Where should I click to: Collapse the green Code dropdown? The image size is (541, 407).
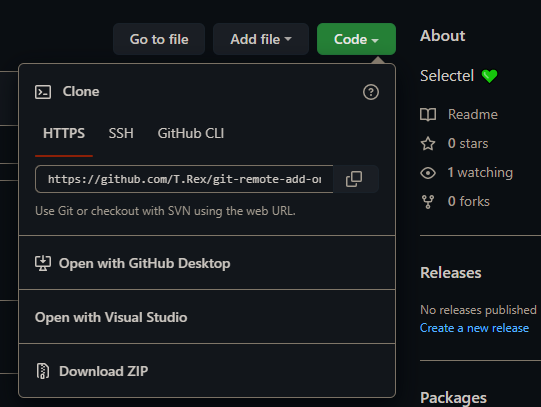point(356,39)
